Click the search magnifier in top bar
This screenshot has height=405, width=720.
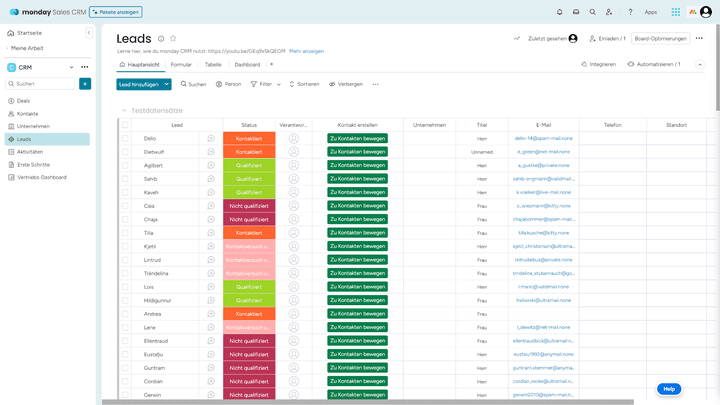tap(593, 12)
